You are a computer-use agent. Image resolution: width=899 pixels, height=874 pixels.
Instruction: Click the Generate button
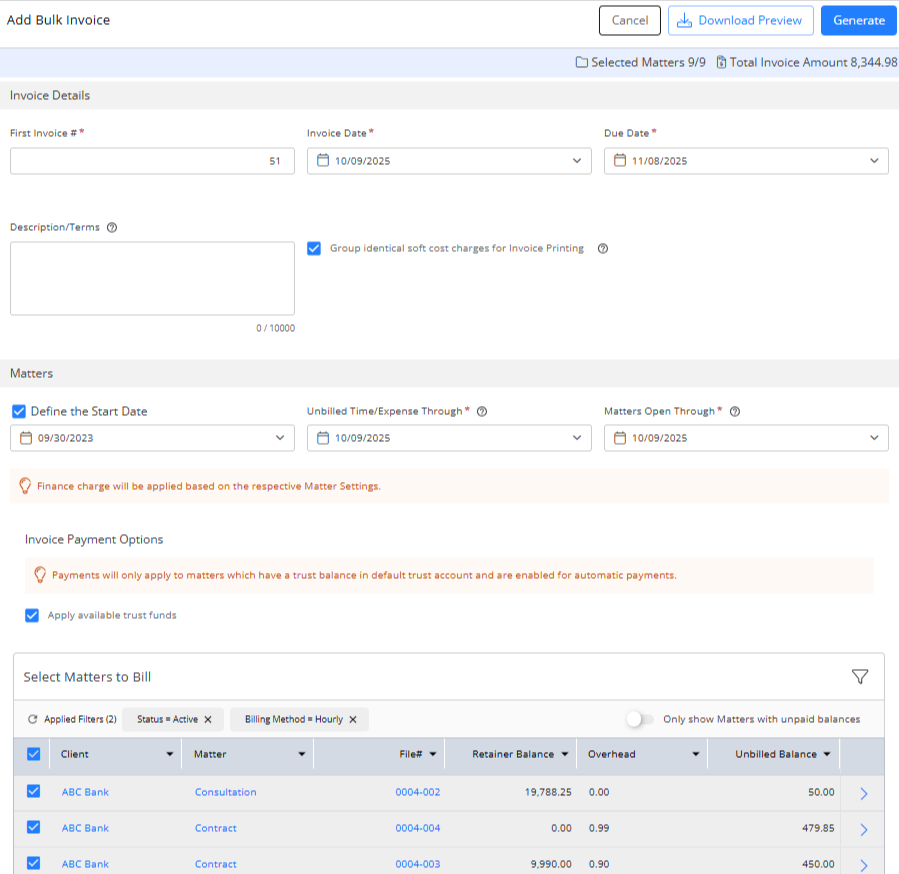[x=858, y=20]
